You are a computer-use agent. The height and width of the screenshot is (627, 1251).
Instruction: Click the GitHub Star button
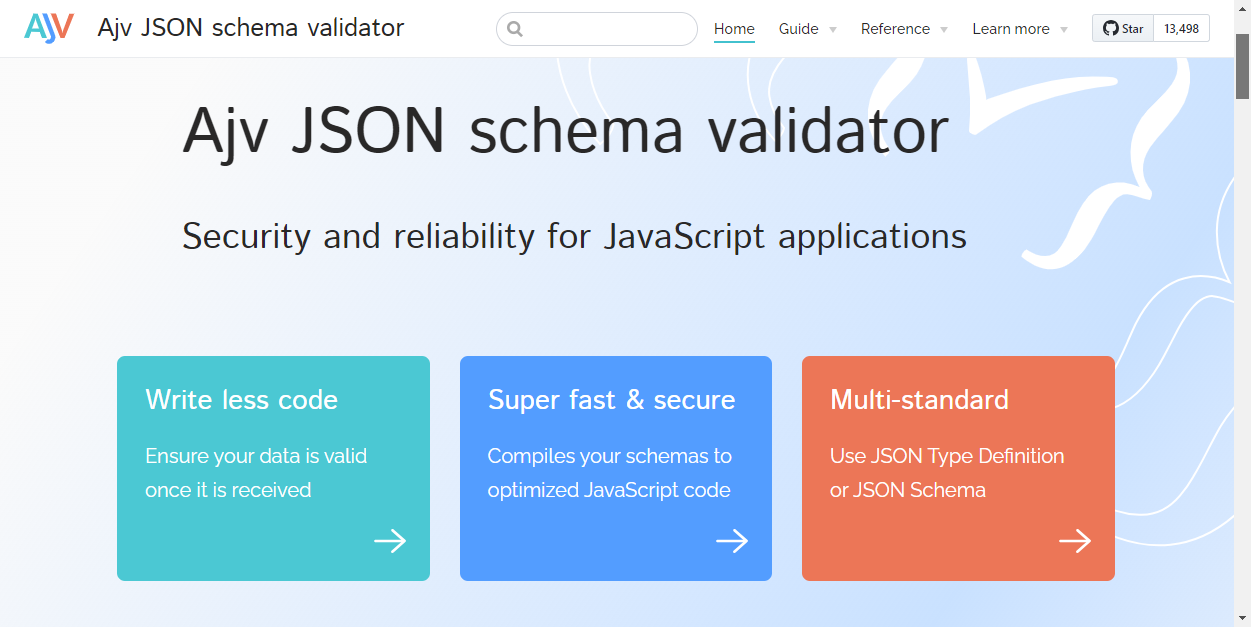pyautogui.click(x=1123, y=29)
